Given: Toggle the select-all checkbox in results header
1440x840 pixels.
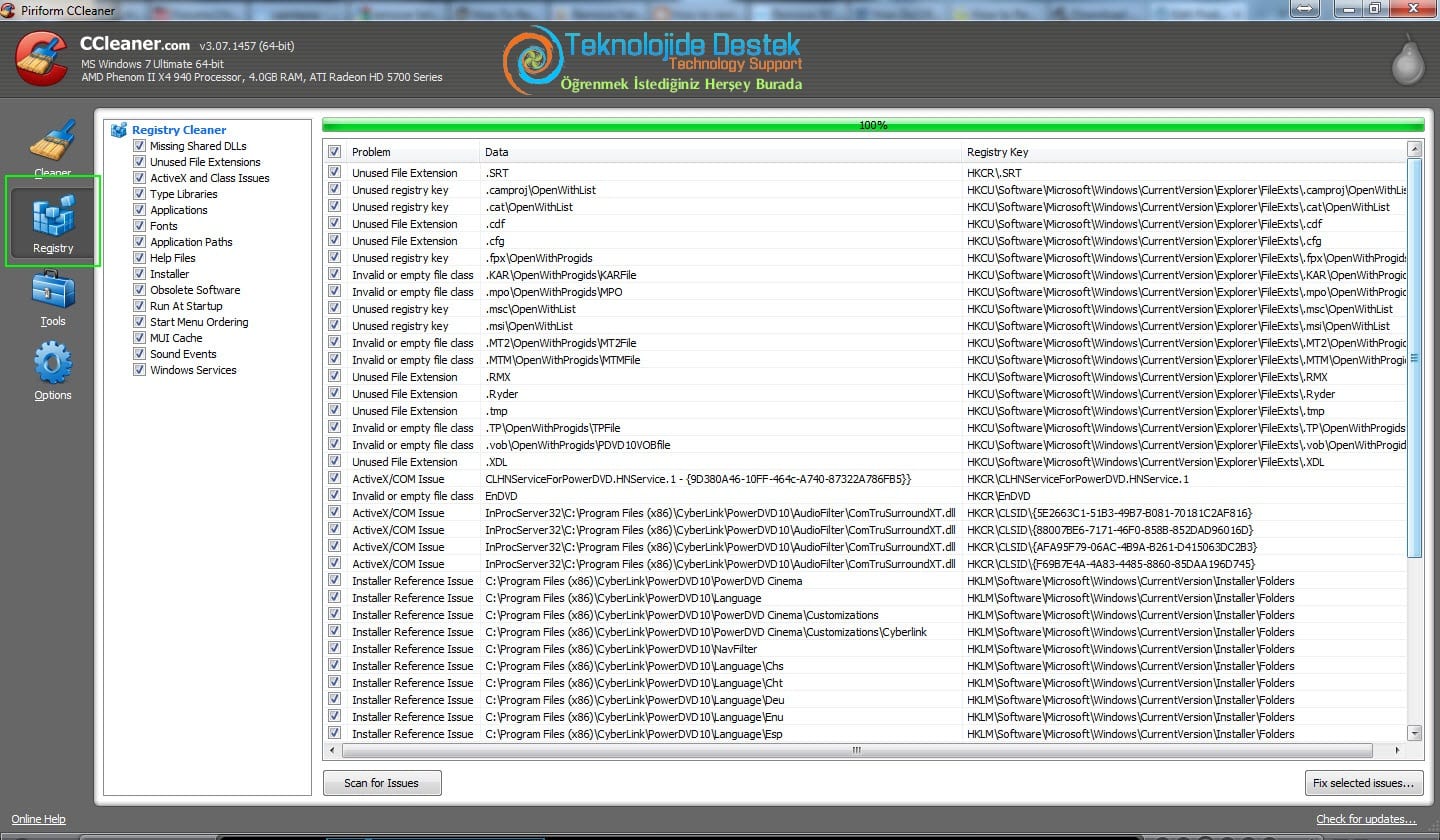Looking at the screenshot, I should [x=334, y=152].
